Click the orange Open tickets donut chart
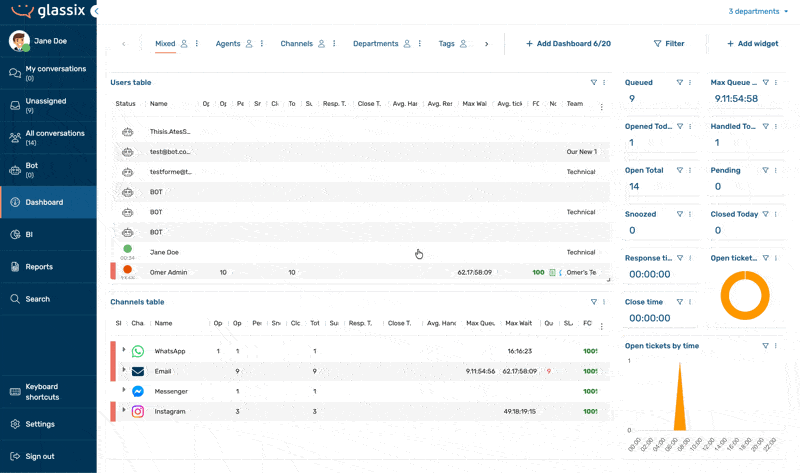 745,295
